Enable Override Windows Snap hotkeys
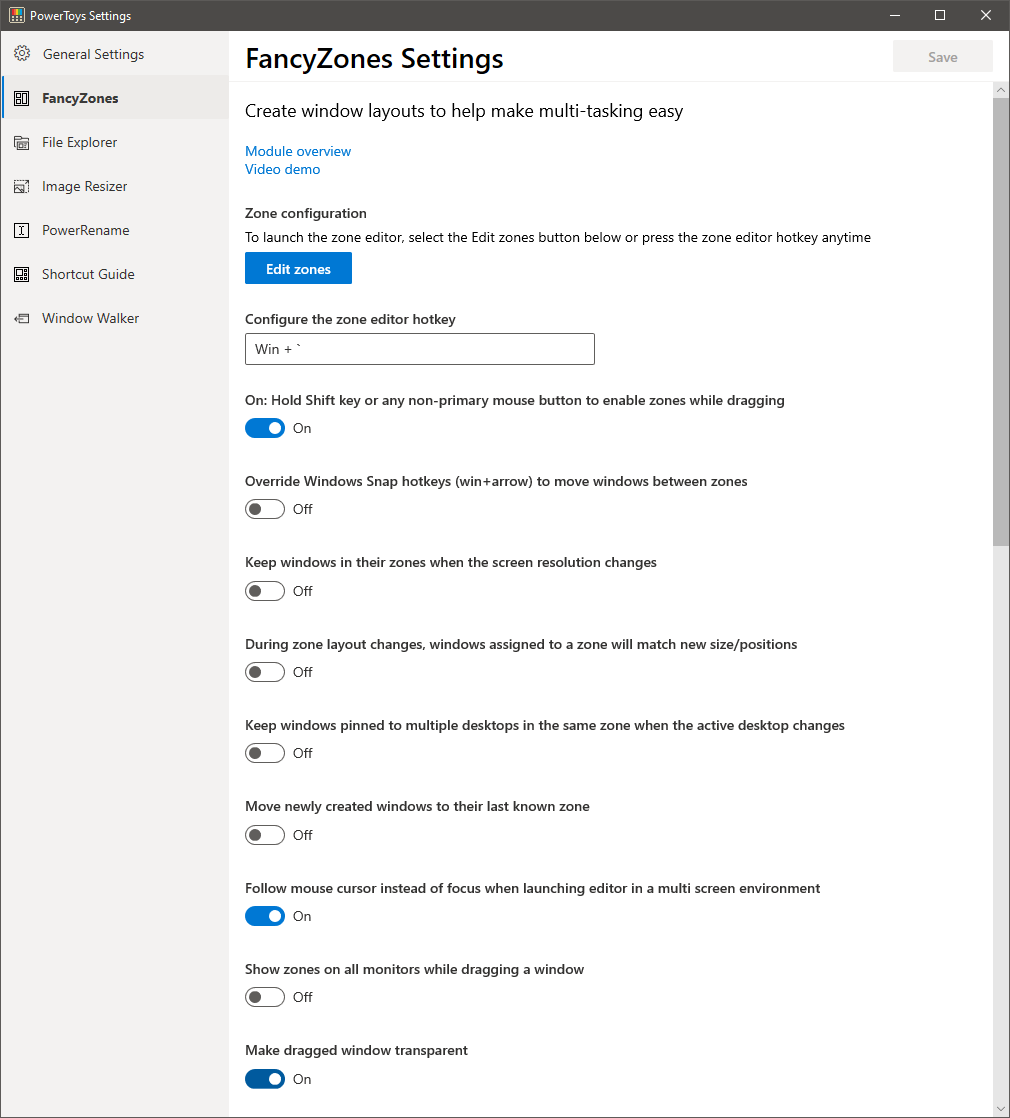The image size is (1010, 1118). click(x=264, y=508)
